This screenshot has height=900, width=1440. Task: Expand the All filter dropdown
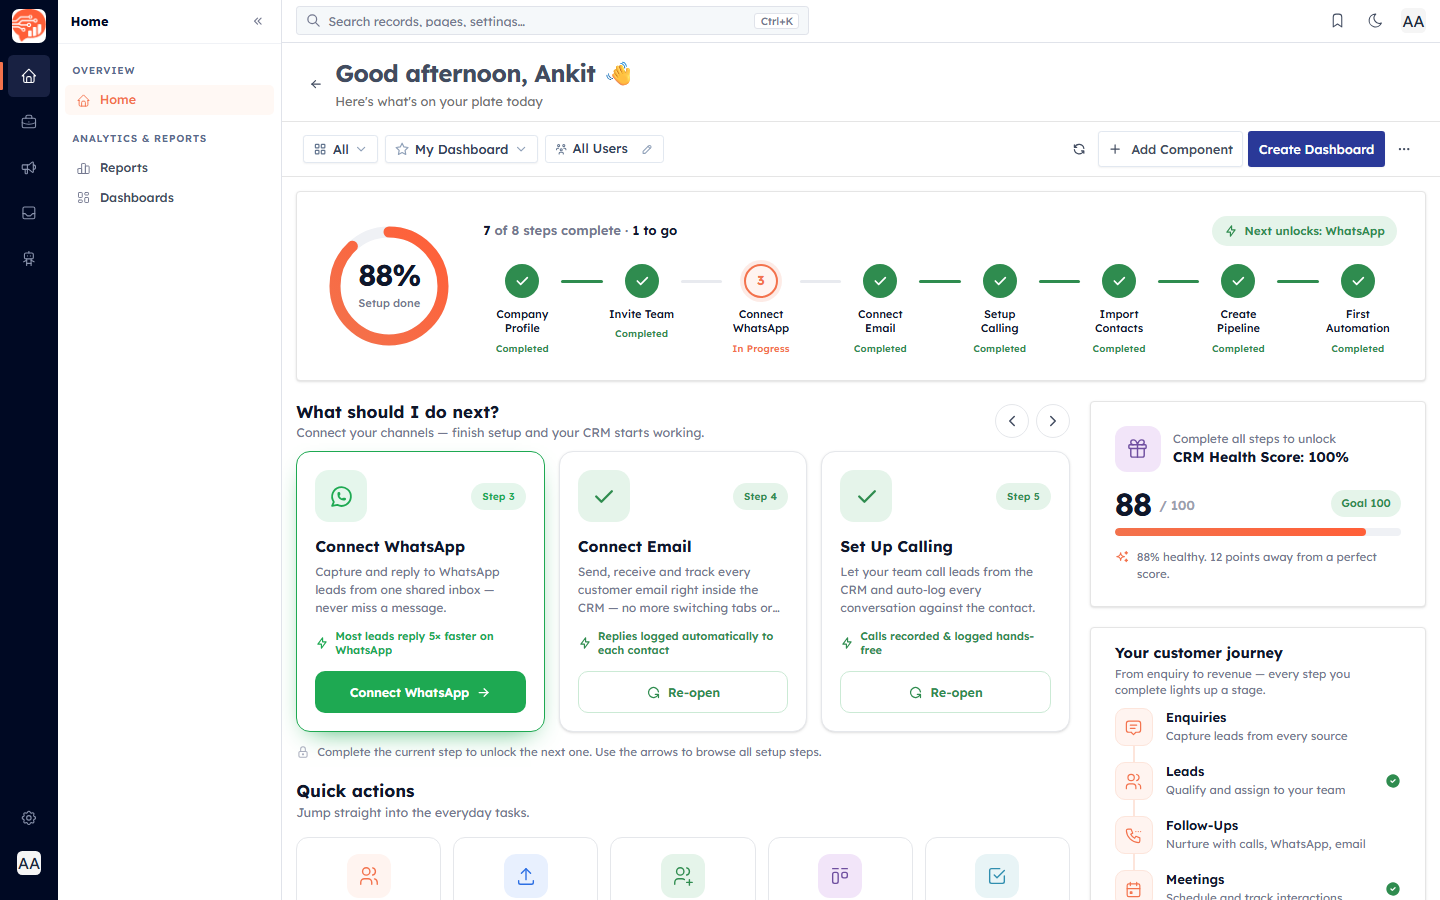click(x=340, y=149)
